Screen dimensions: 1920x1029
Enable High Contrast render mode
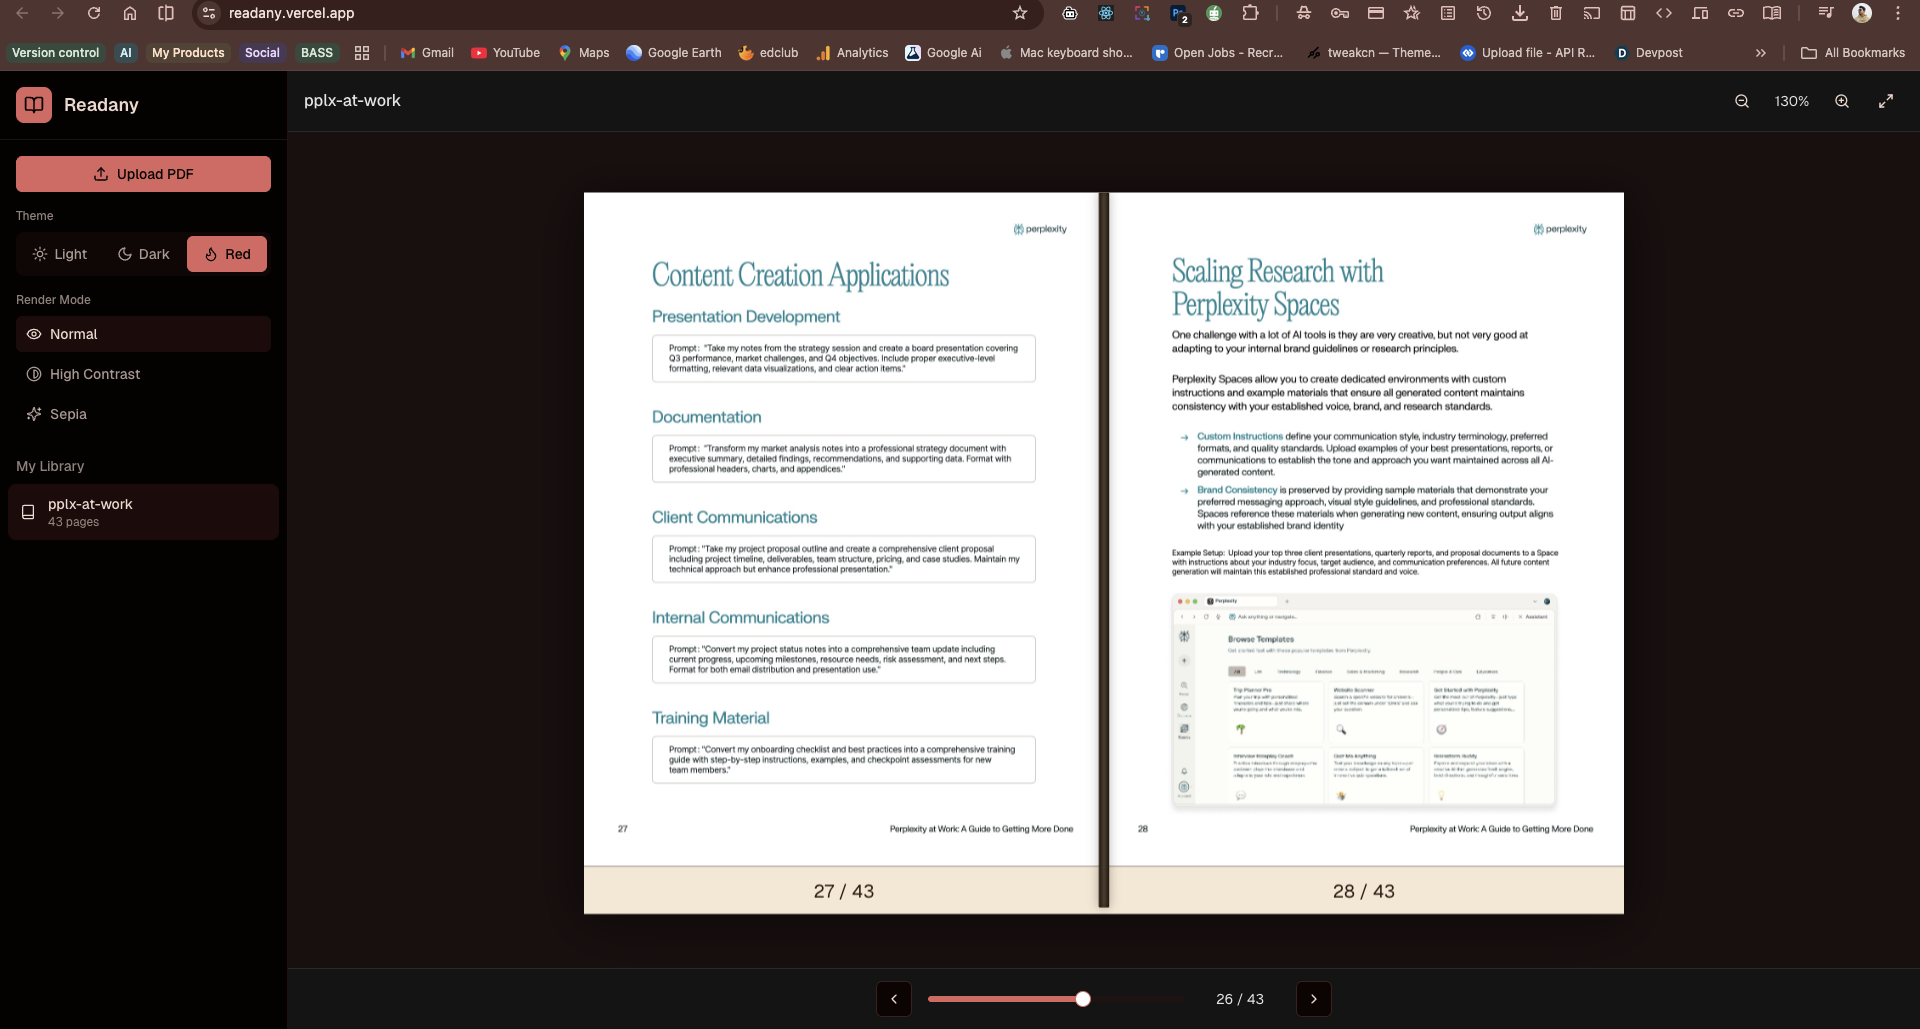click(143, 374)
